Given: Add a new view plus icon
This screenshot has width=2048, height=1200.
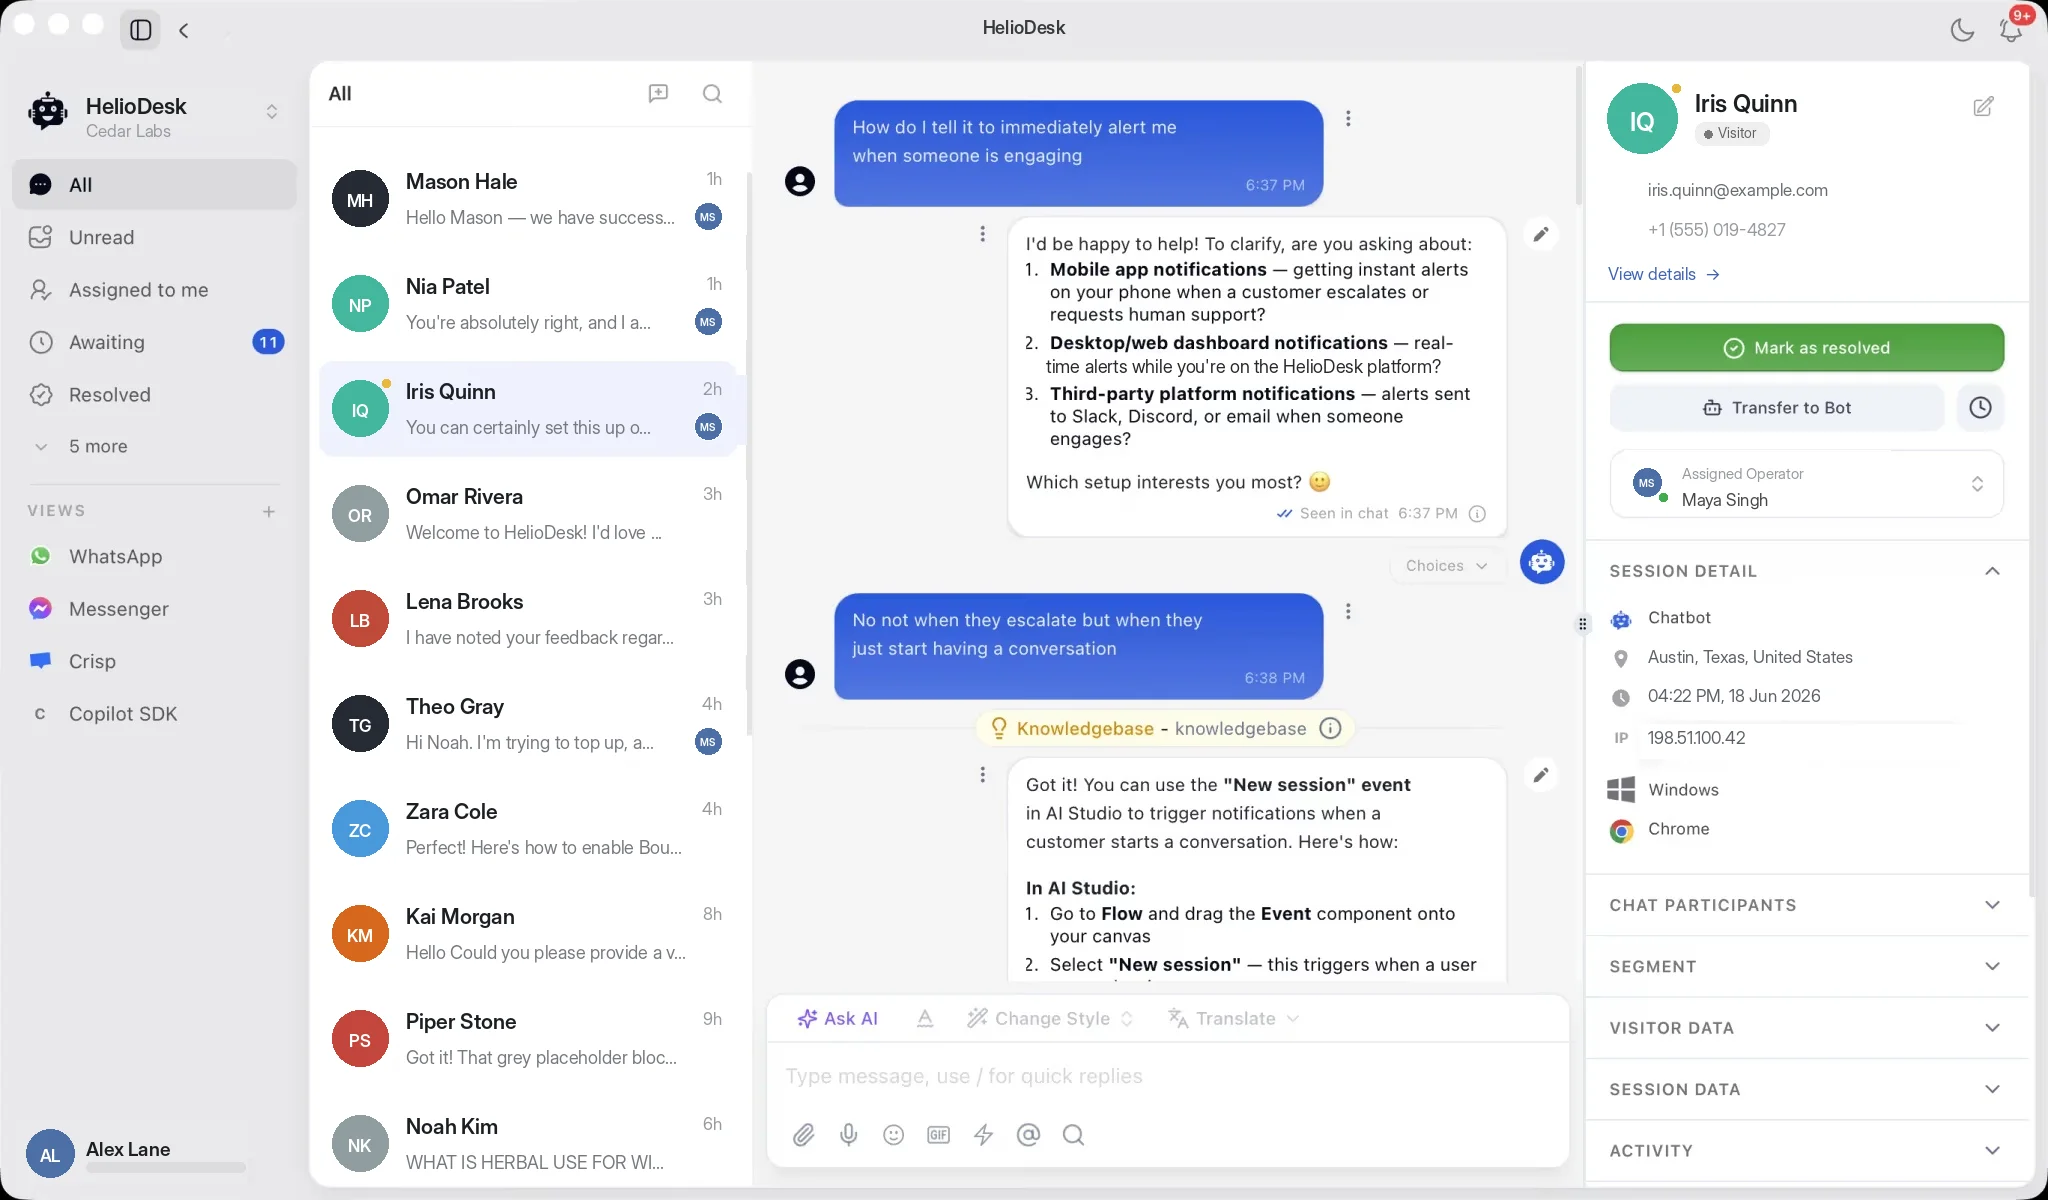Looking at the screenshot, I should [269, 511].
